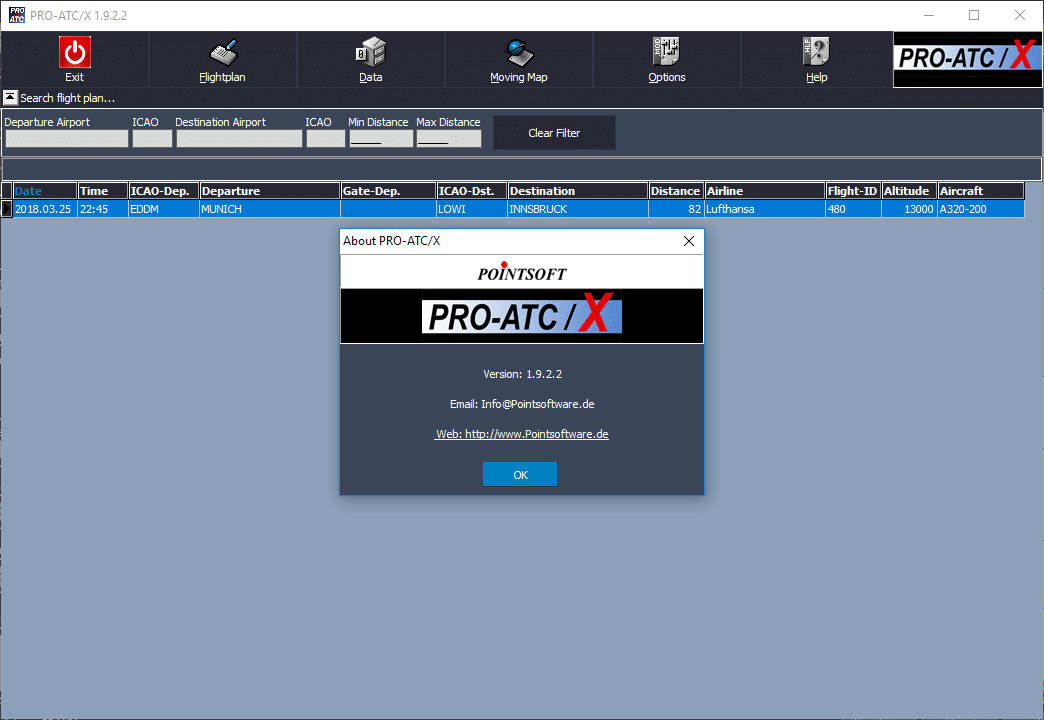Open the Options toolbar icon

[x=667, y=53]
